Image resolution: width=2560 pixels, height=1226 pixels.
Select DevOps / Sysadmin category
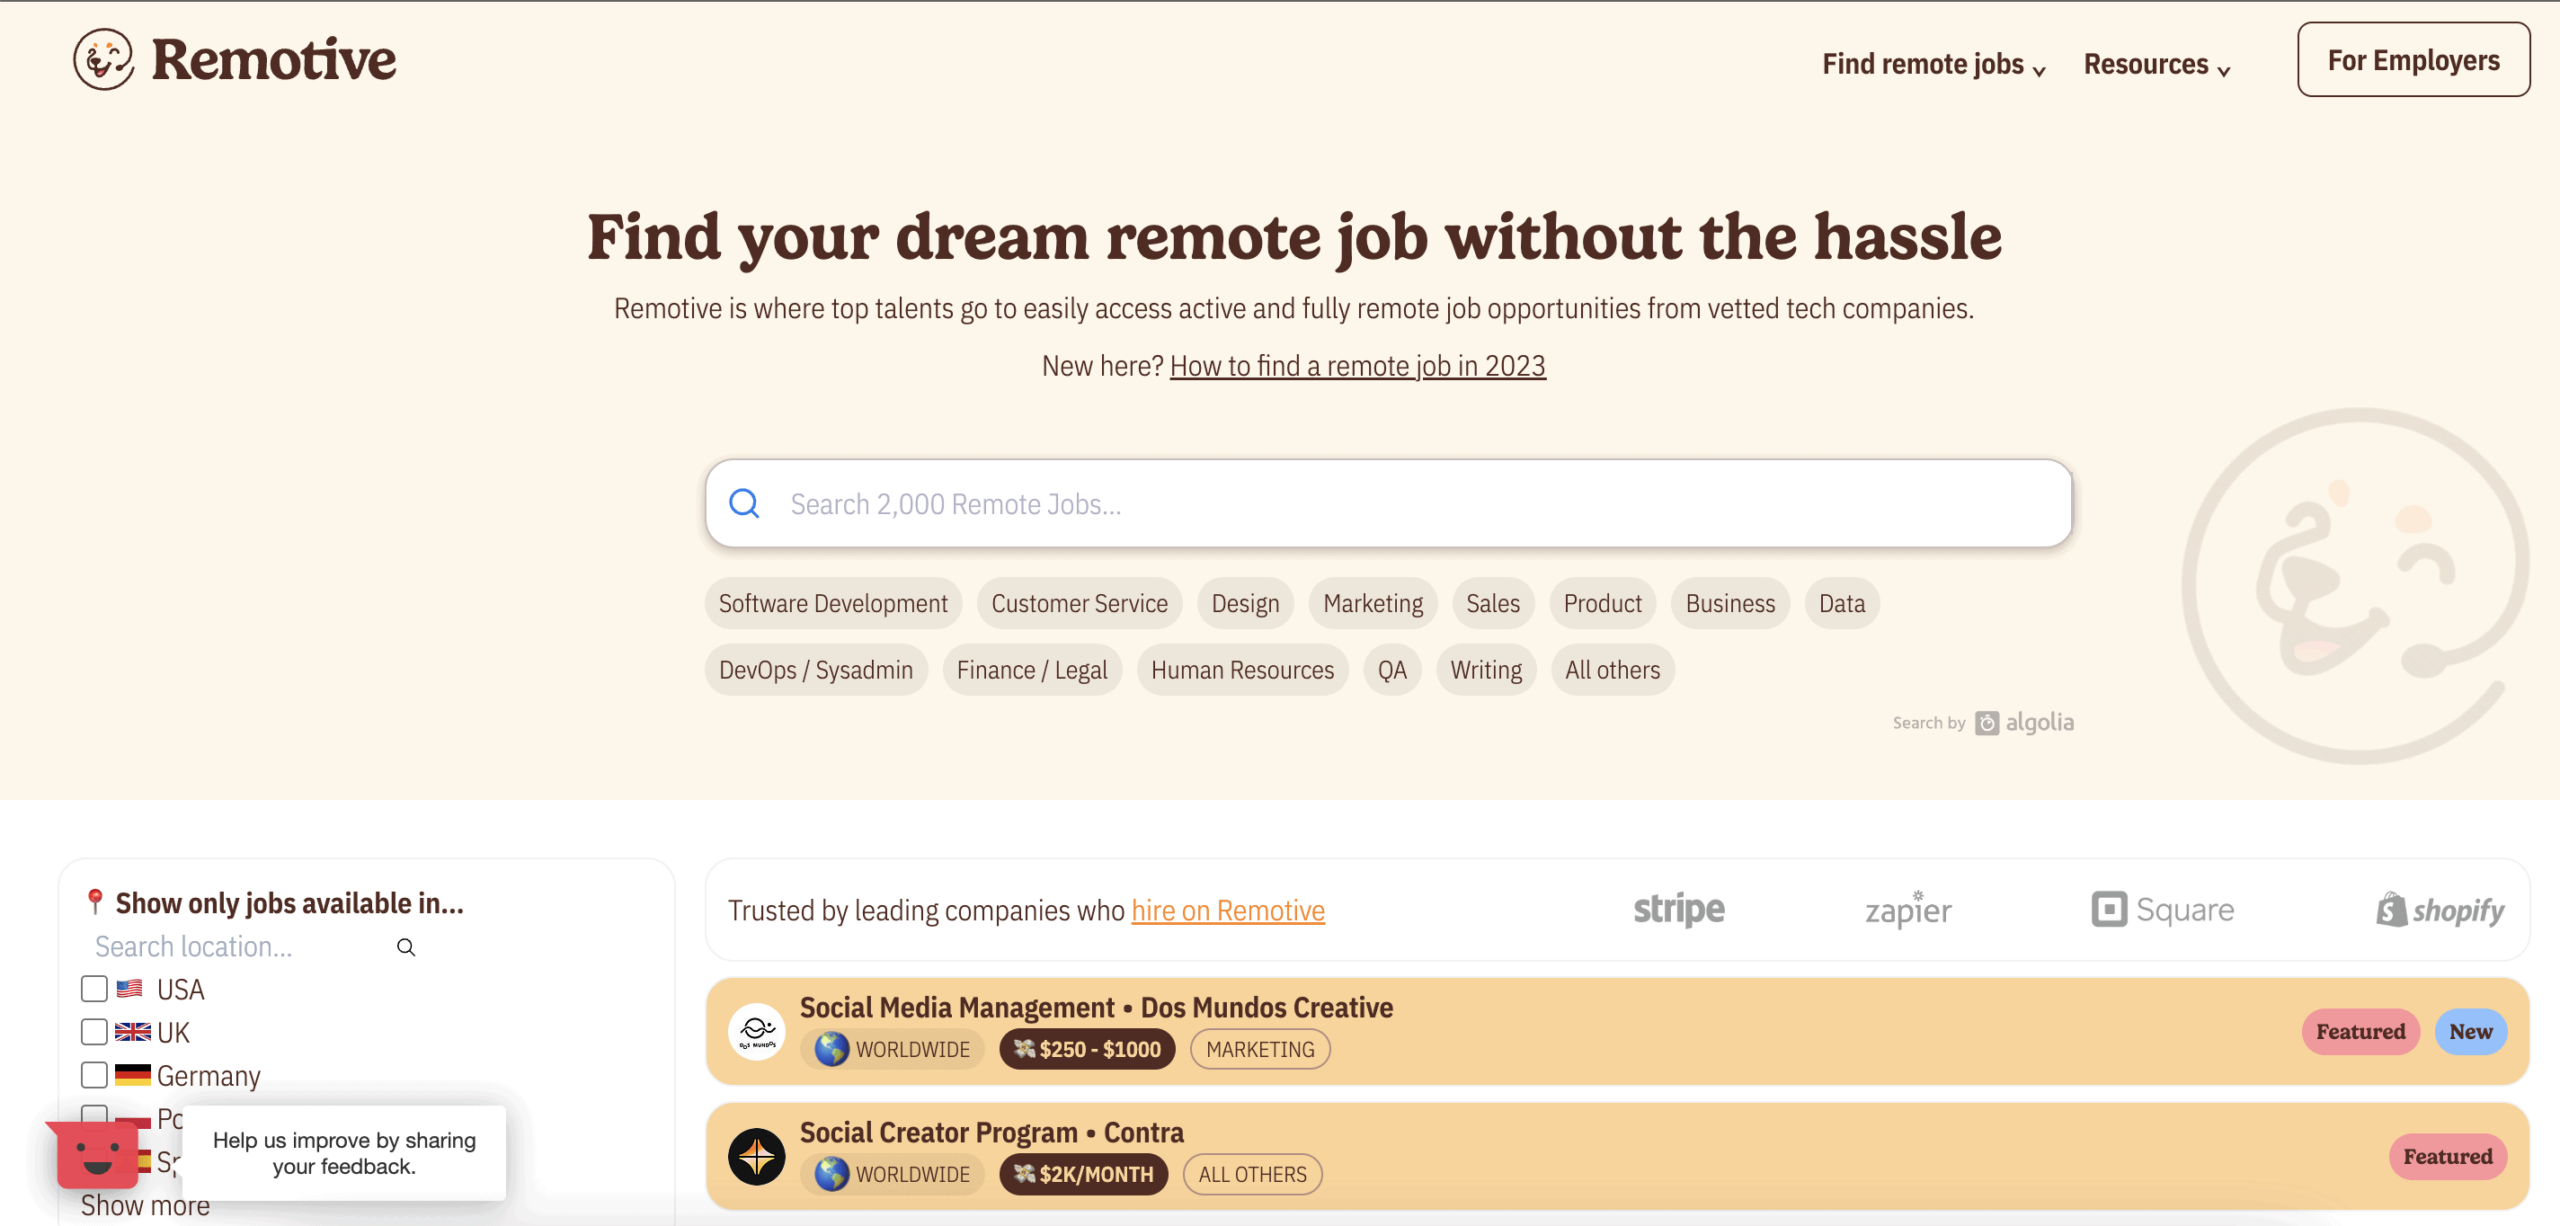coord(816,669)
